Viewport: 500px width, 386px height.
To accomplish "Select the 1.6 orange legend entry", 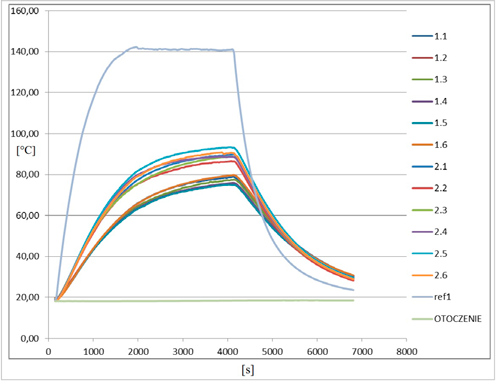I will click(x=429, y=145).
